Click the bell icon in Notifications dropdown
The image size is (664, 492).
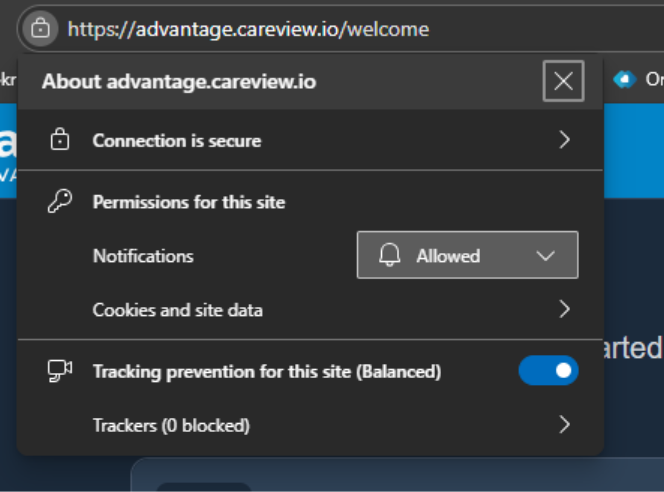pyautogui.click(x=390, y=256)
